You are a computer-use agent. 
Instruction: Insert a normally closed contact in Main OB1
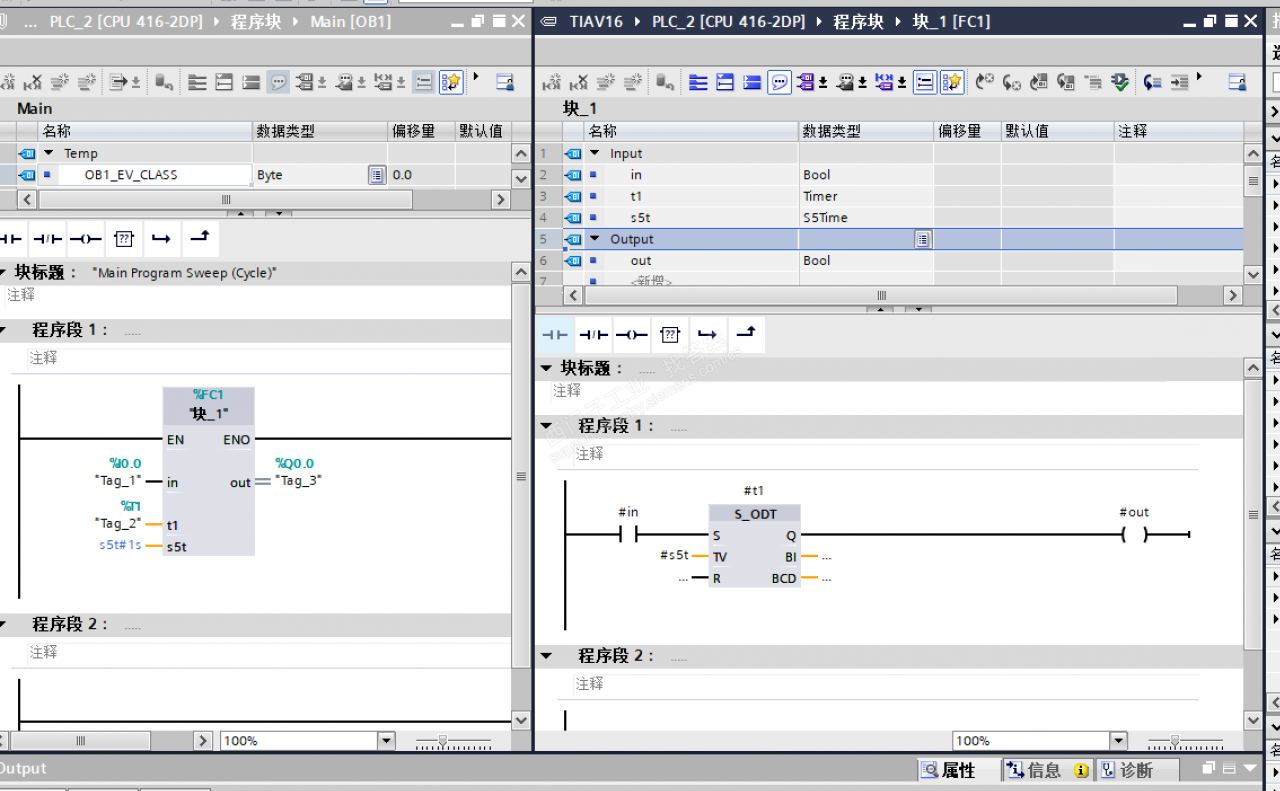pyautogui.click(x=47, y=239)
